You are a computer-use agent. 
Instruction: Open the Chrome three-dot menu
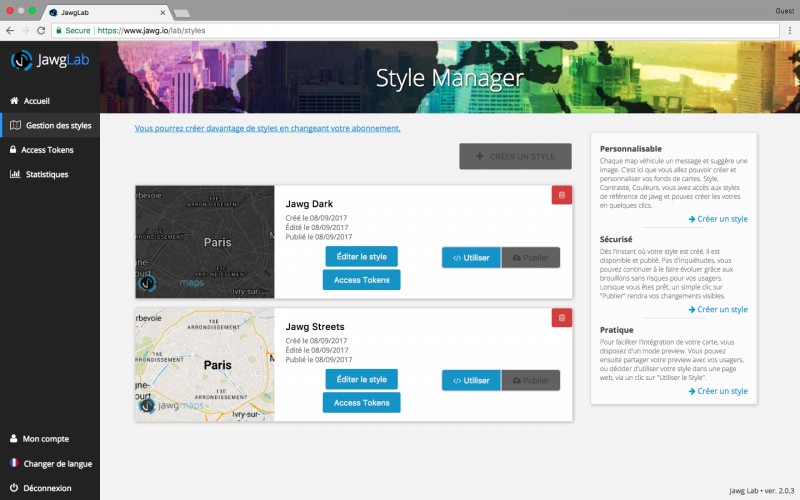click(790, 31)
